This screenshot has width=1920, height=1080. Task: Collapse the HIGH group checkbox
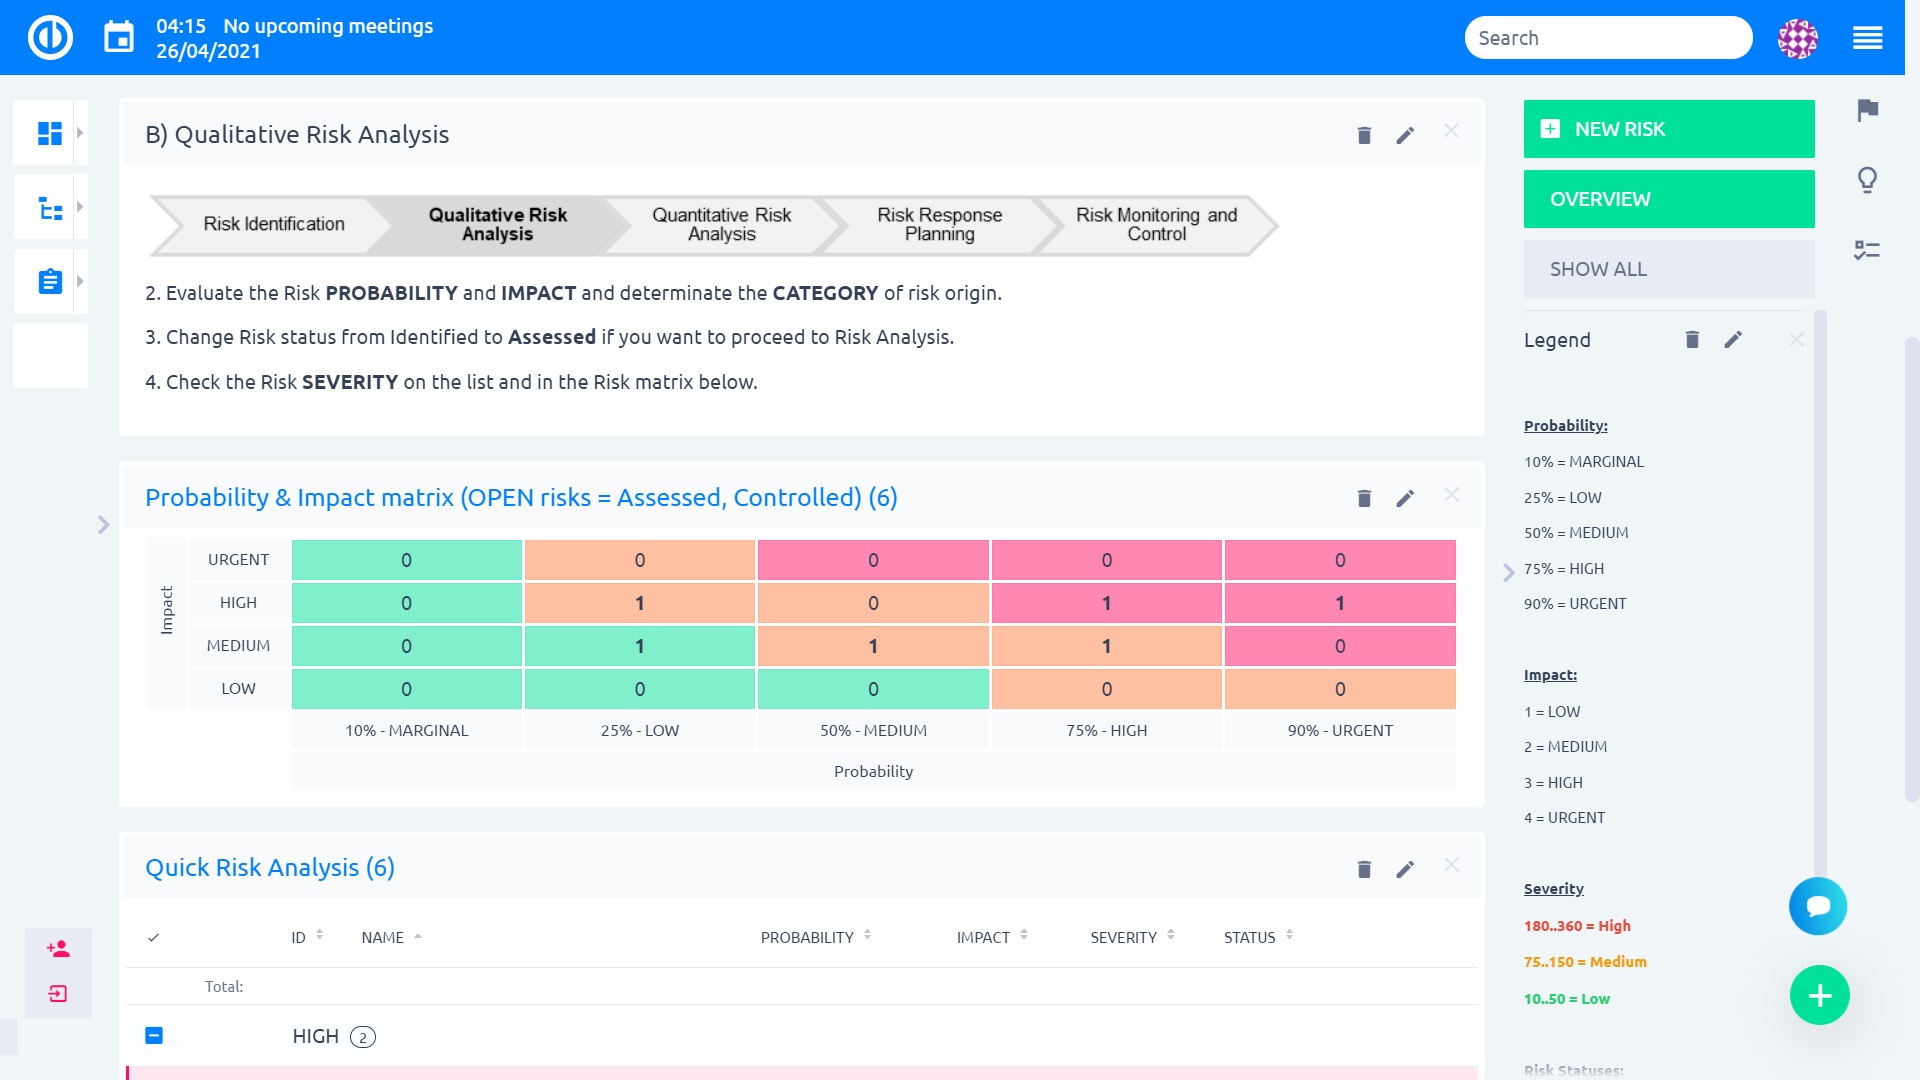(x=154, y=1036)
